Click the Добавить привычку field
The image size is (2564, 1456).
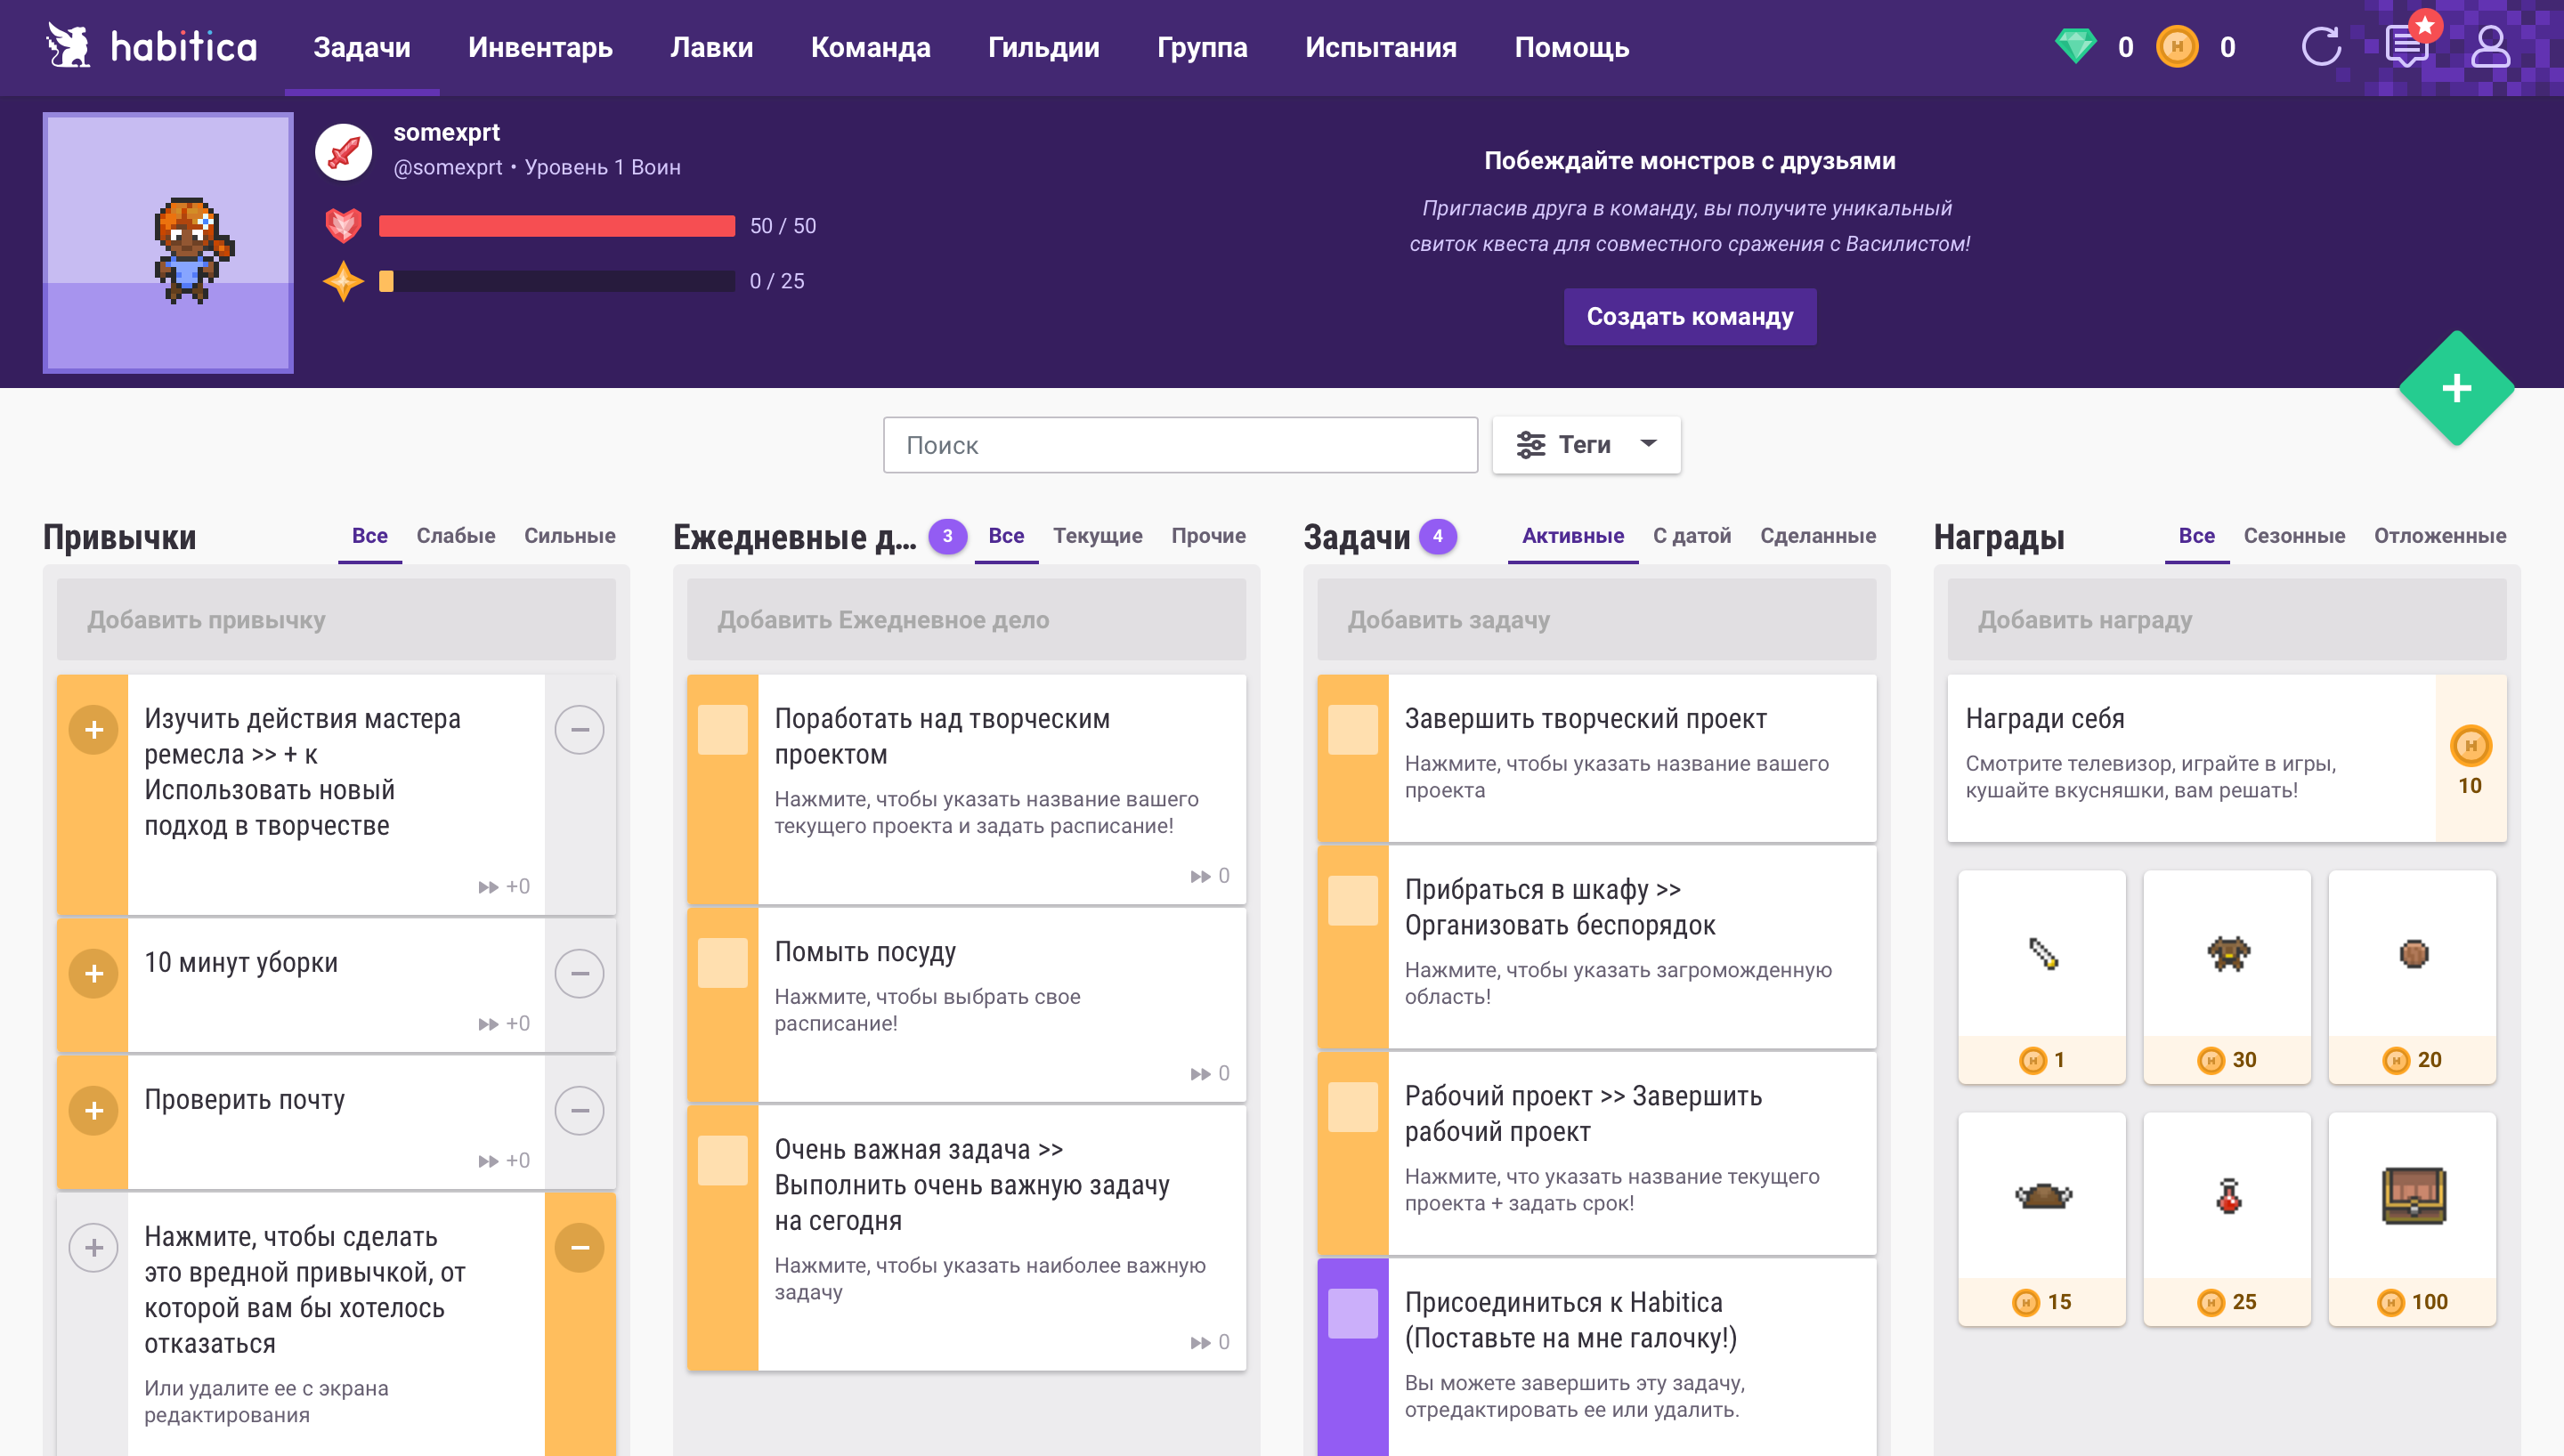pyautogui.click(x=336, y=620)
